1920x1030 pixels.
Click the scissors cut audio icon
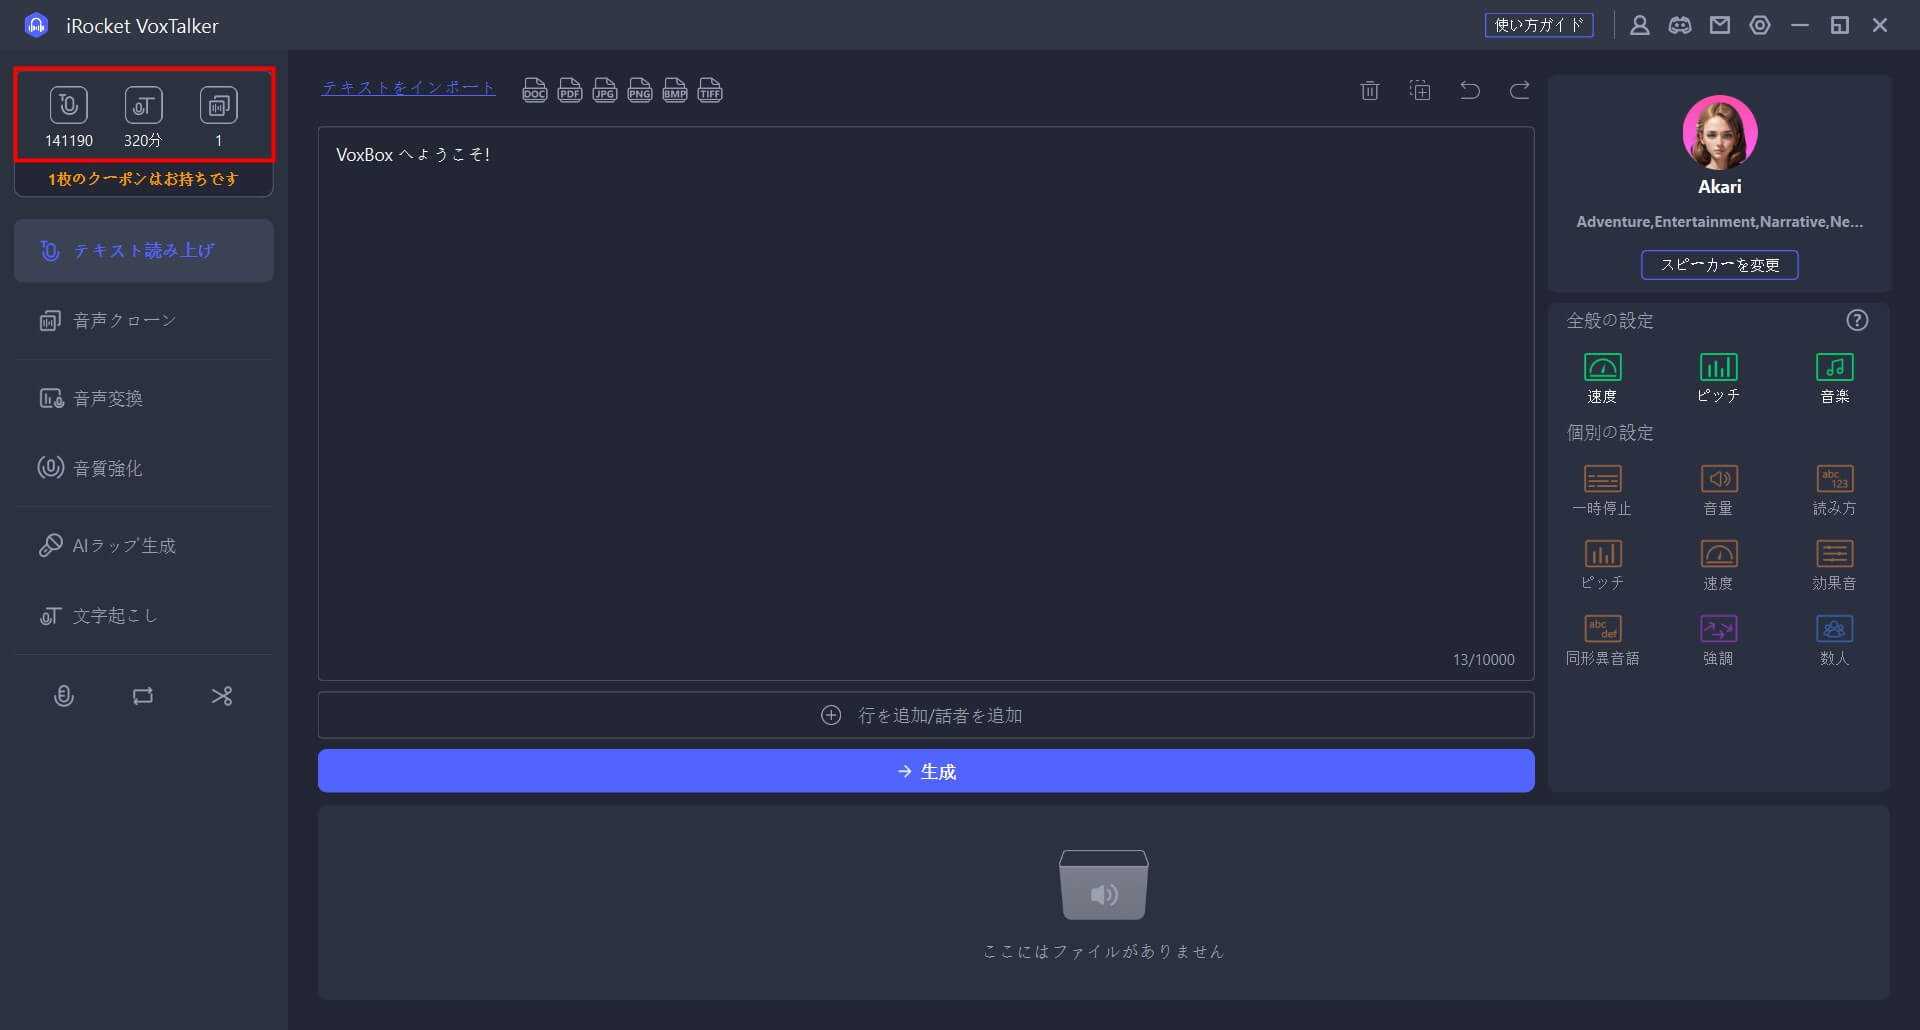[x=222, y=696]
